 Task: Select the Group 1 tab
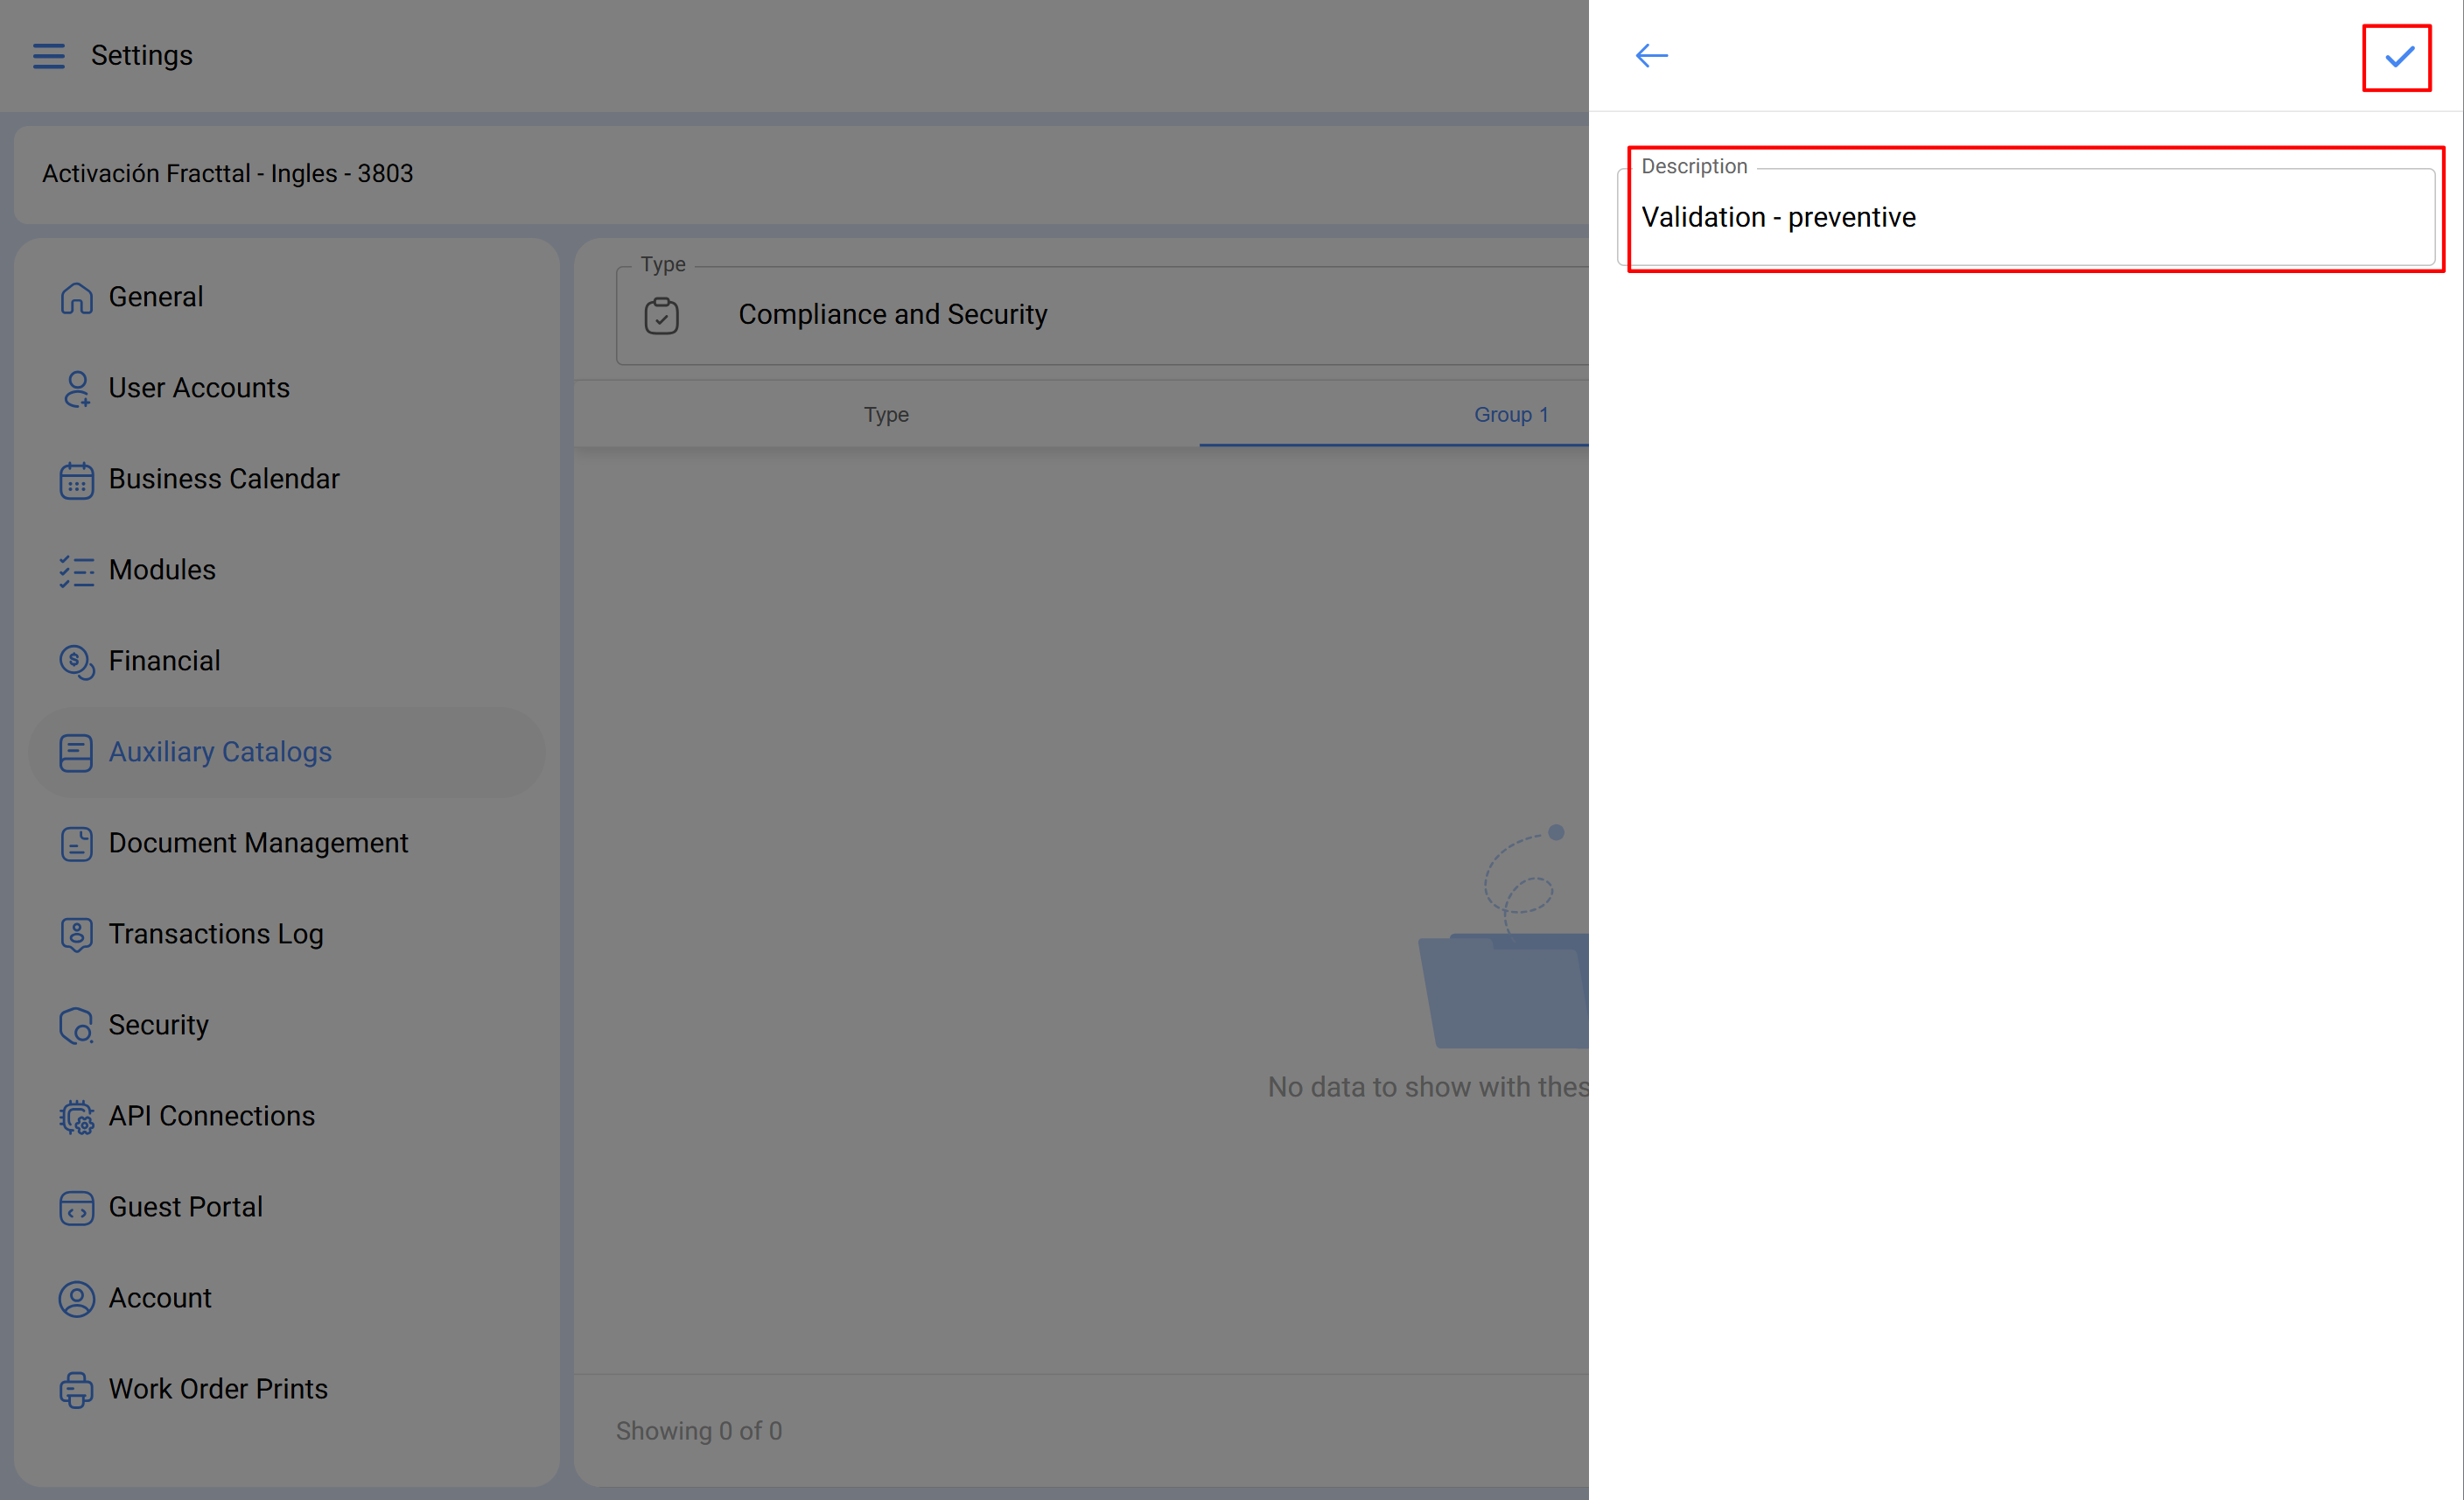point(1510,415)
